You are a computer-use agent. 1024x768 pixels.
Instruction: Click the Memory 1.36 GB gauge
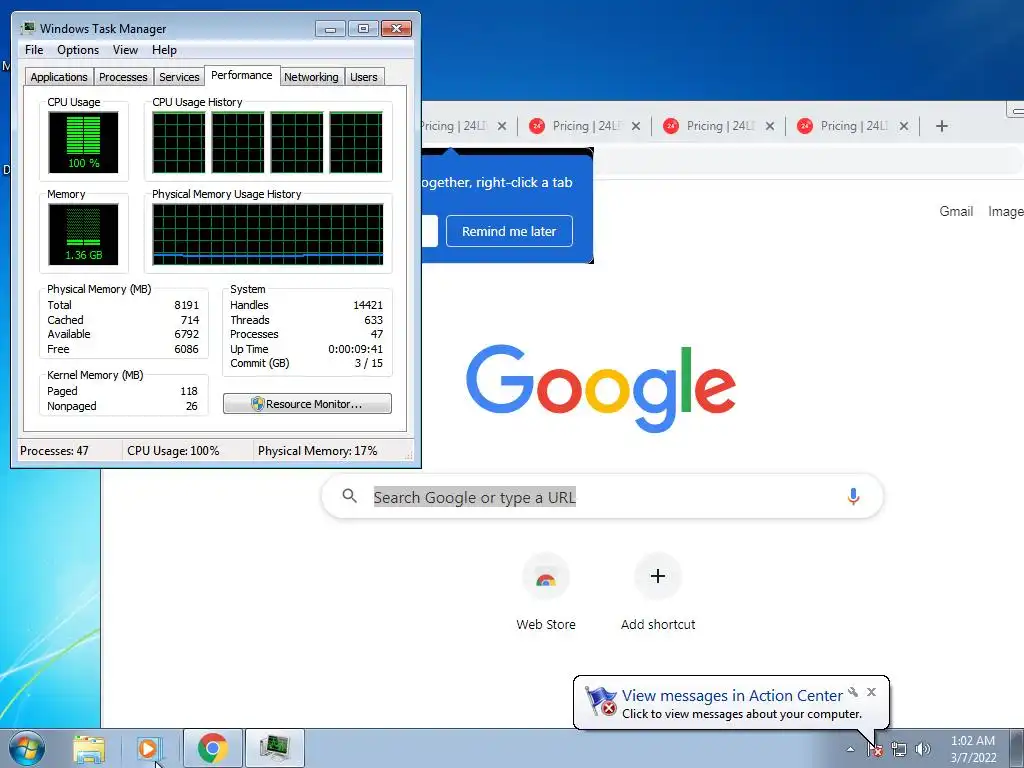(x=83, y=234)
